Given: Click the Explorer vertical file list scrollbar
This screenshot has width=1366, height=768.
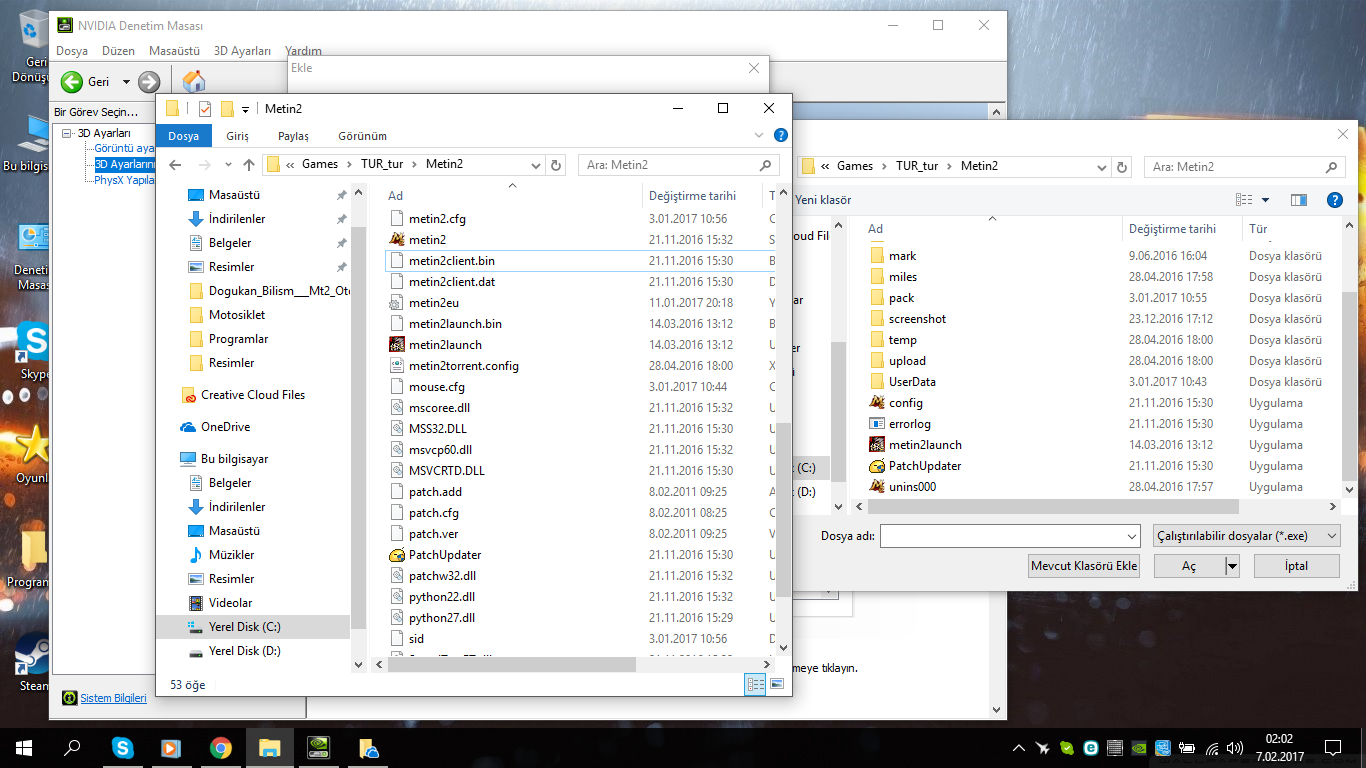Looking at the screenshot, I should 784,510.
